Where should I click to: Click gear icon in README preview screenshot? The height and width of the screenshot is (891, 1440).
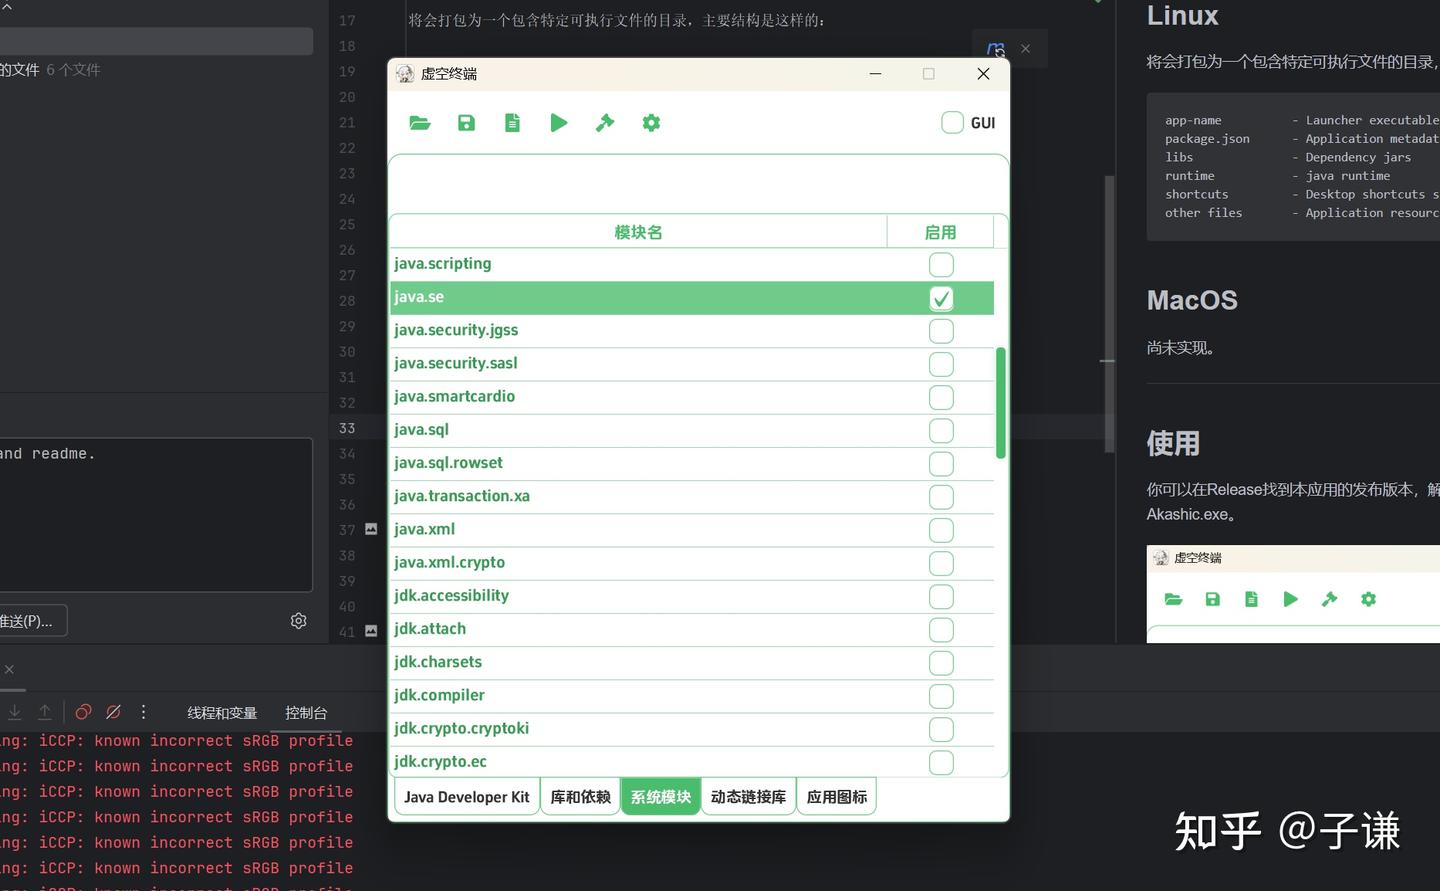[1368, 599]
